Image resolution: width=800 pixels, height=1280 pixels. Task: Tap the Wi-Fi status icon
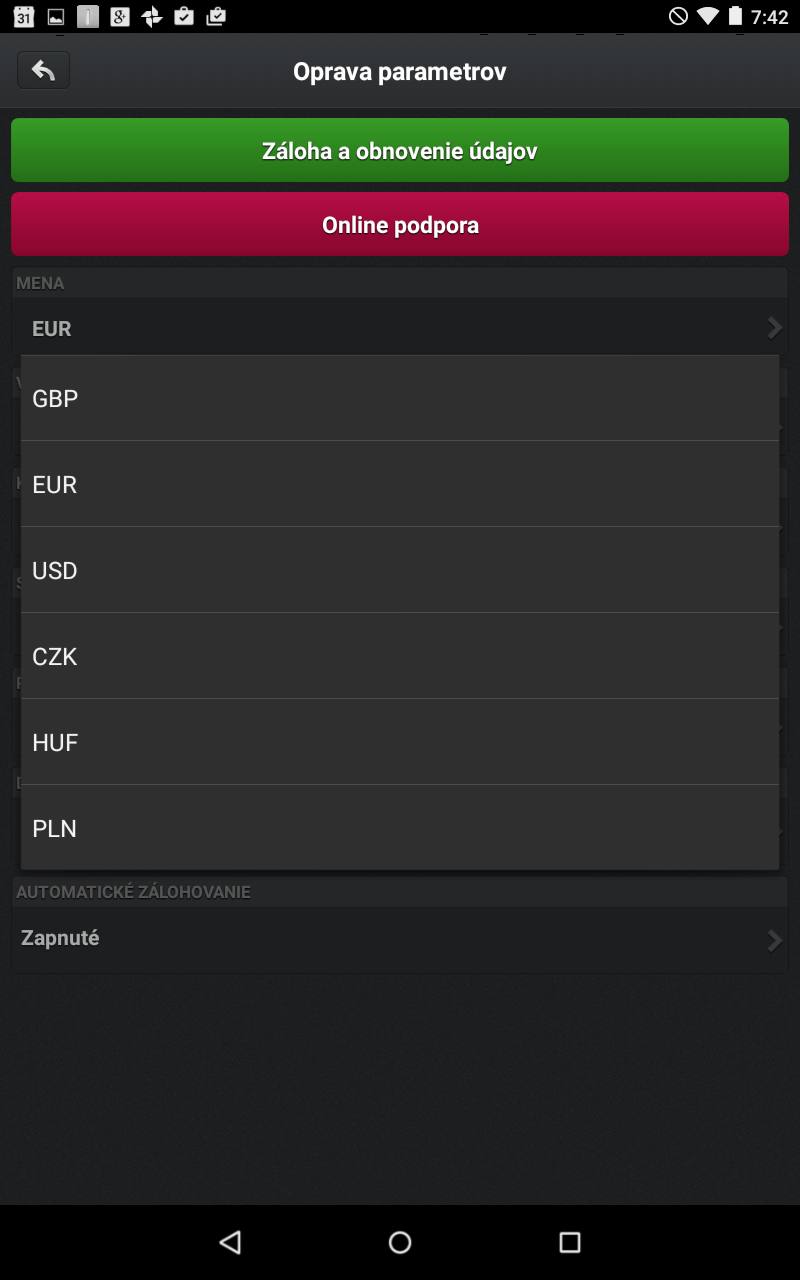[x=708, y=16]
